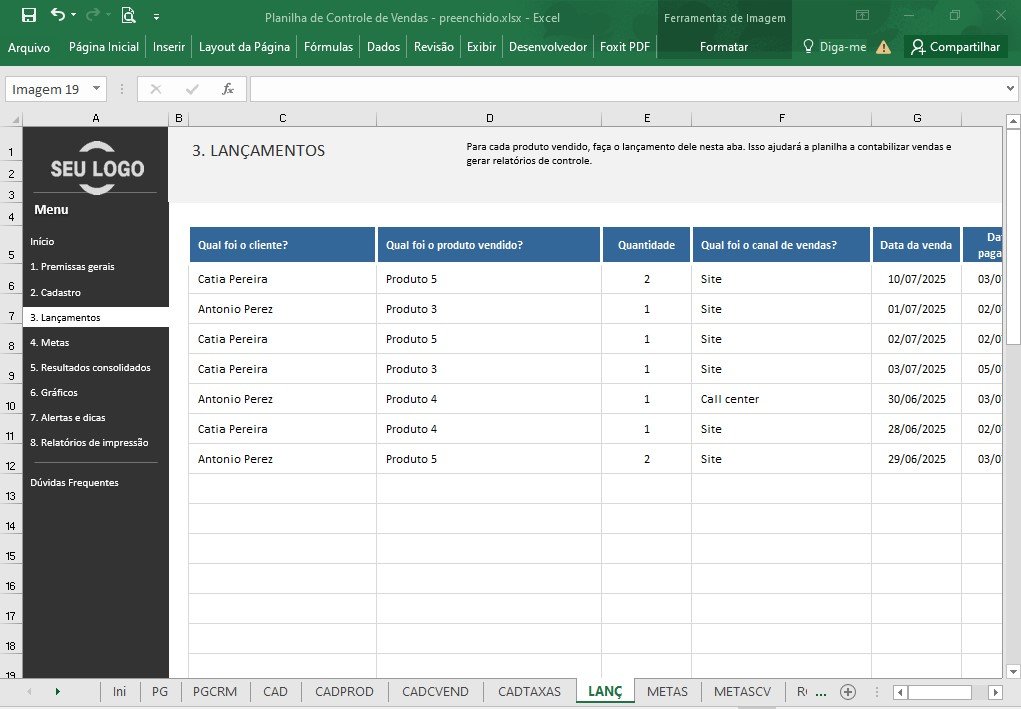Click the Compartilhar button
1021x709 pixels.
pyautogui.click(x=955, y=47)
